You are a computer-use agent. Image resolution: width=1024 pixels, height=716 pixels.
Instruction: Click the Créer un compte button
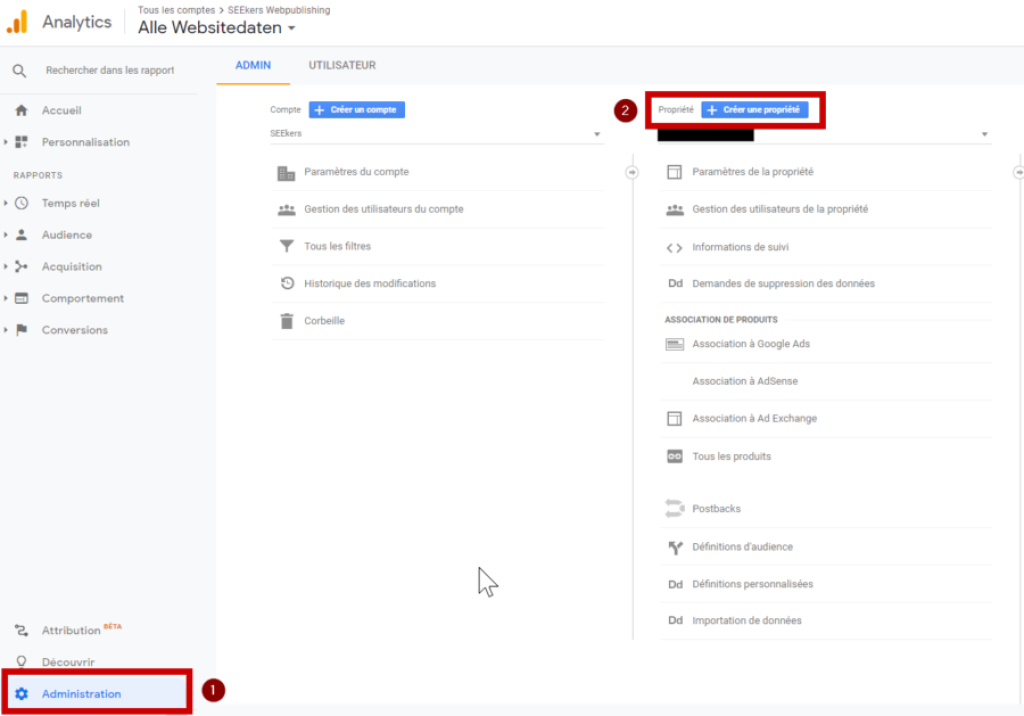(x=357, y=110)
